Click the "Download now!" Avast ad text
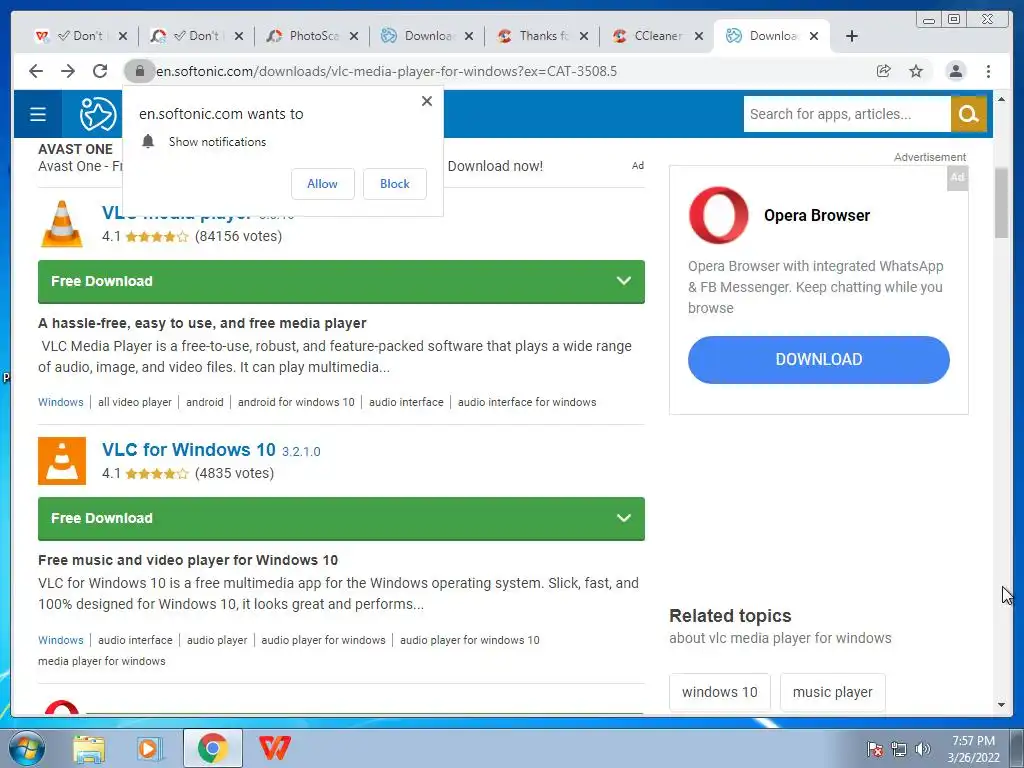The width and height of the screenshot is (1024, 768). [x=495, y=166]
